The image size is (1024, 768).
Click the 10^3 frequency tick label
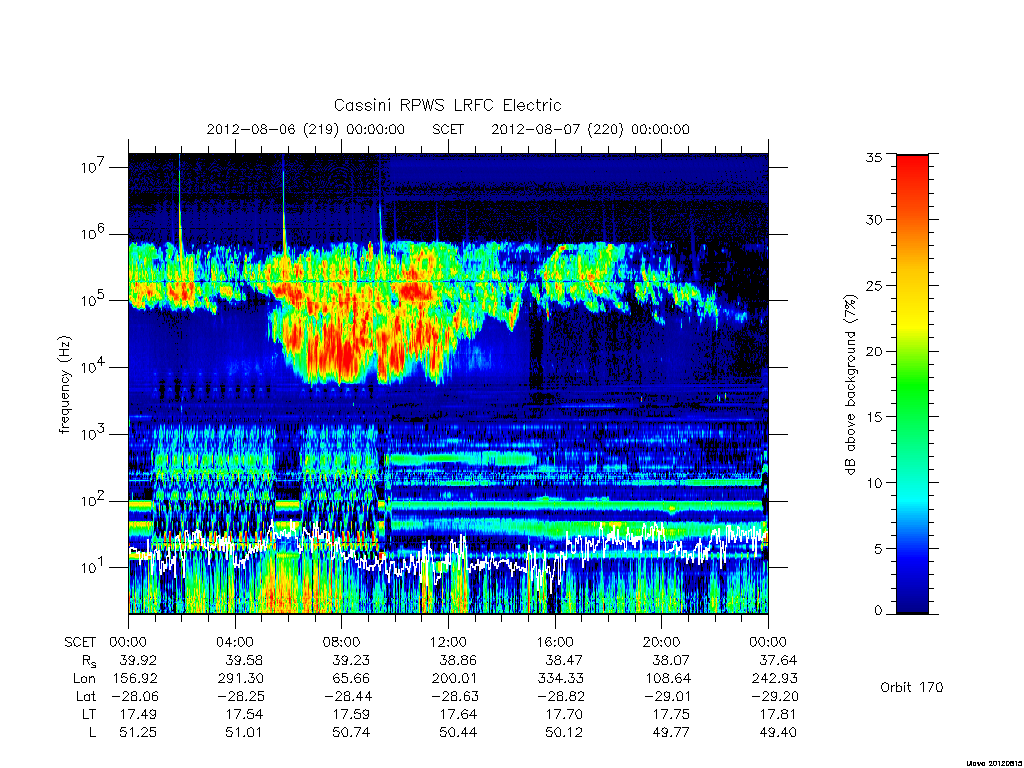[x=91, y=434]
